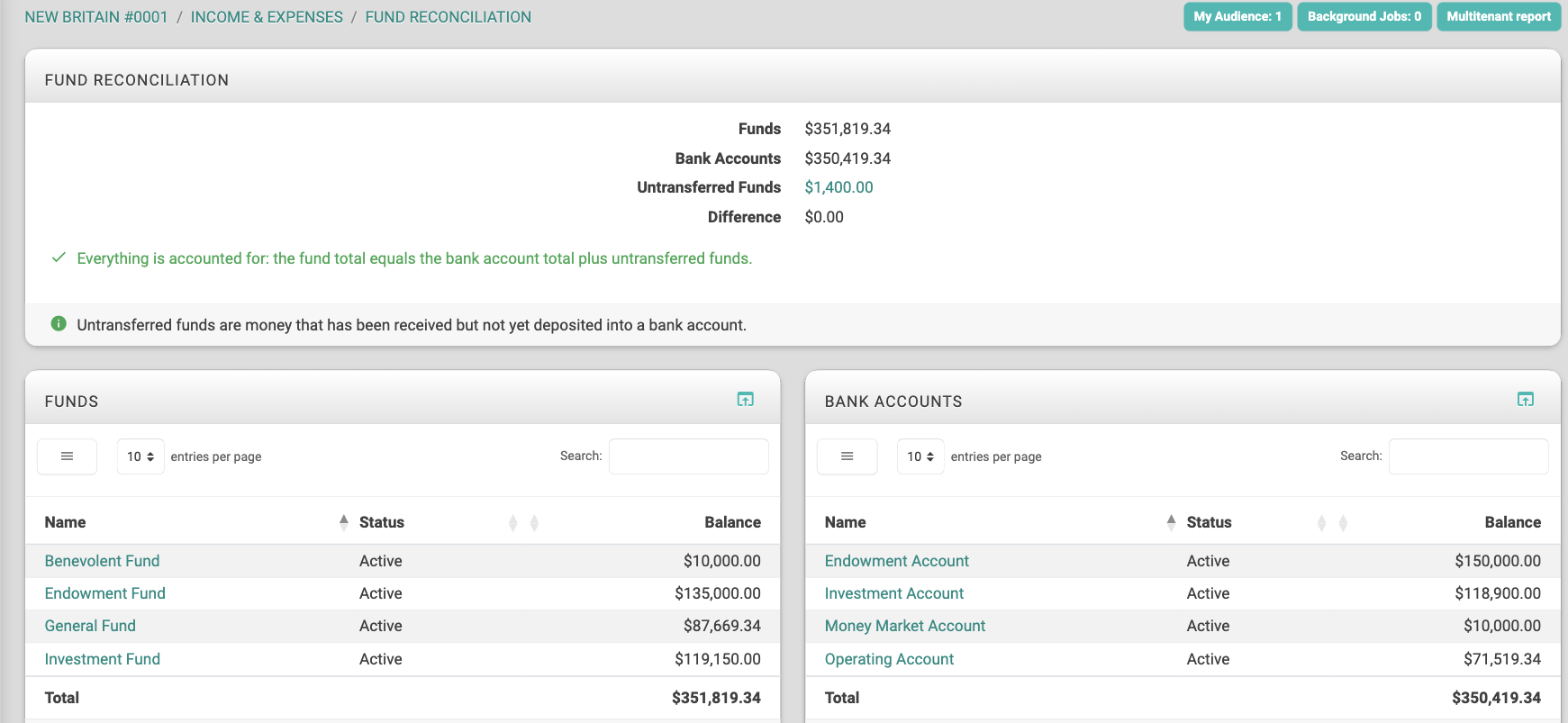Screen dimensions: 1568x723
Task: Open General Fund link
Action: click(90, 626)
